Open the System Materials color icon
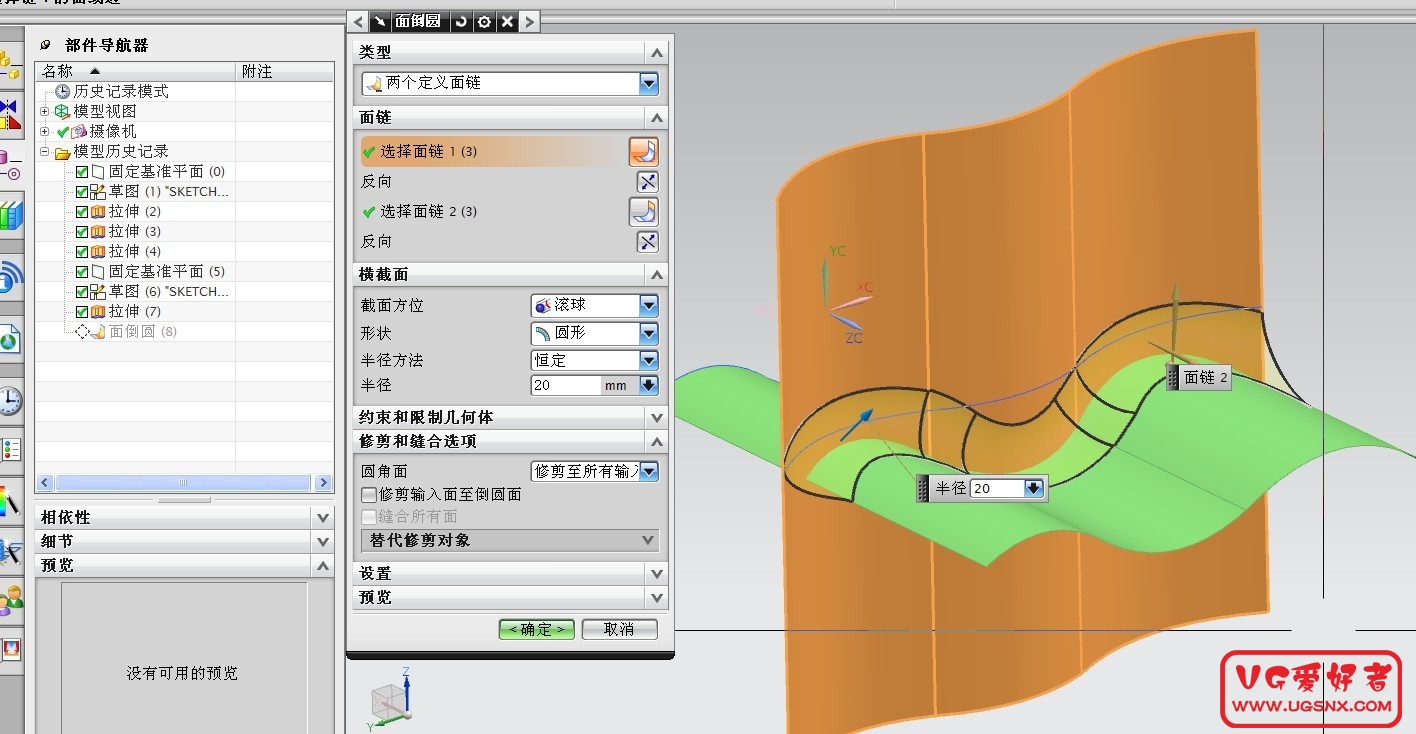This screenshot has height=734, width=1416. 9,500
